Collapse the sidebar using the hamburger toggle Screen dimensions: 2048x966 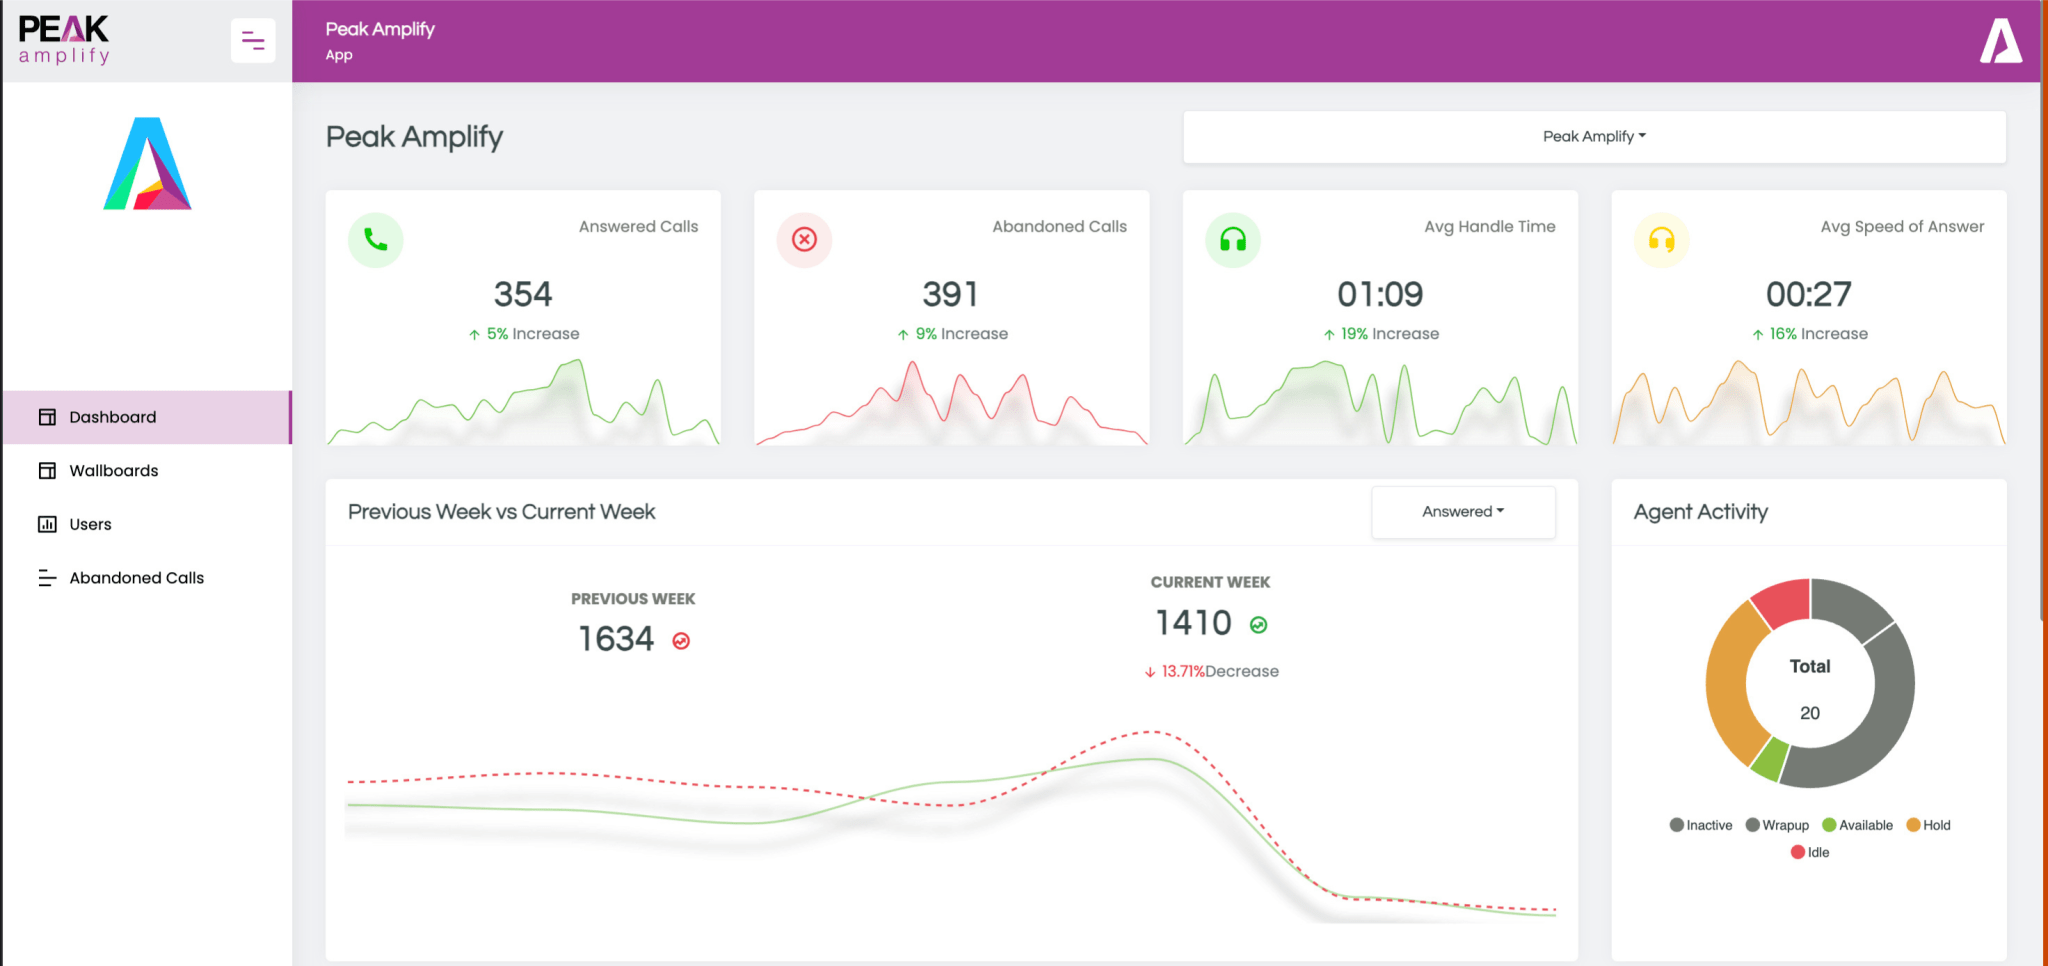(253, 40)
